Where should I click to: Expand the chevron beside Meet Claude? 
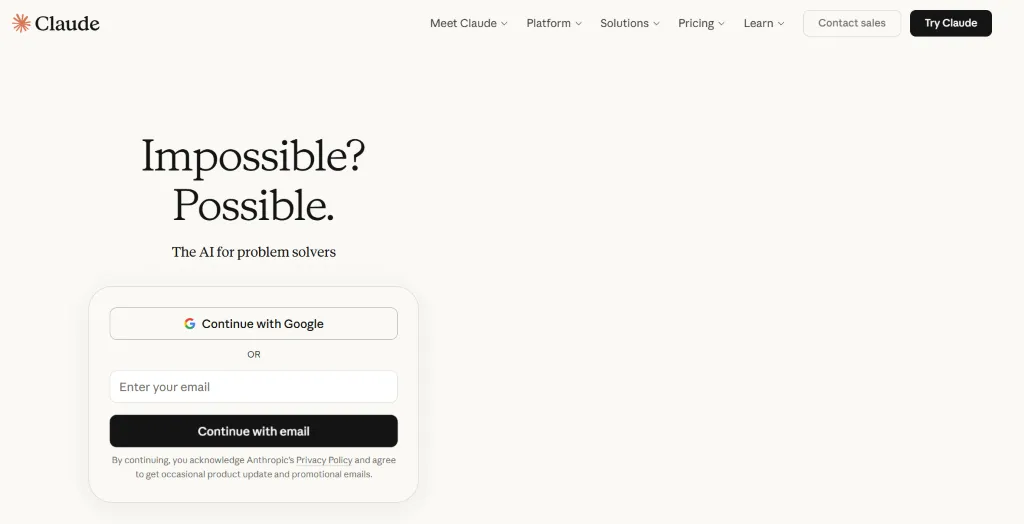(x=505, y=24)
